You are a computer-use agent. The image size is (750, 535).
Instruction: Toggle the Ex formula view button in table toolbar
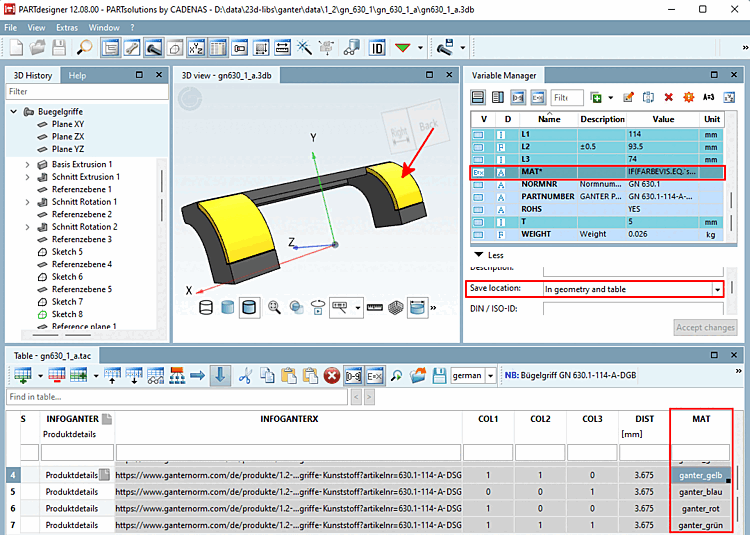coord(375,375)
